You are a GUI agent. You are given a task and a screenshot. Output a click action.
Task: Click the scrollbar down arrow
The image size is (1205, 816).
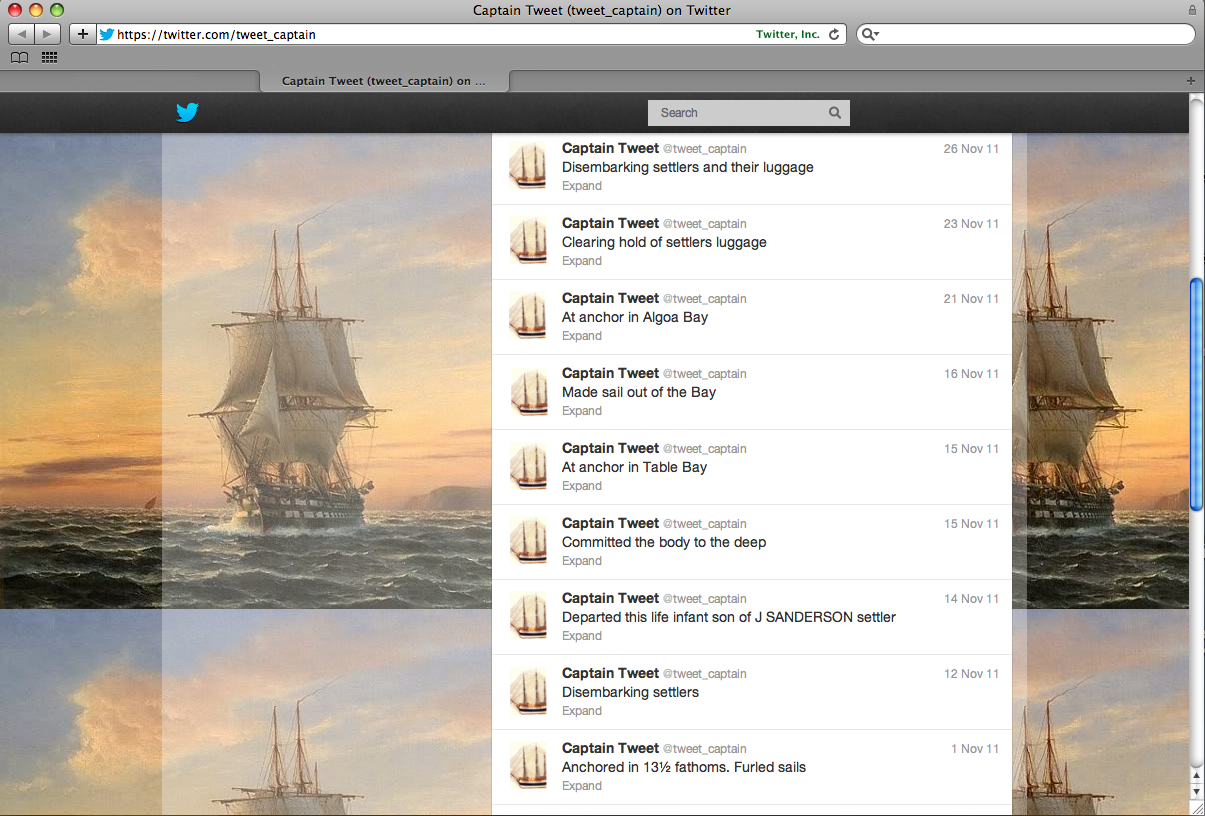pyautogui.click(x=1196, y=791)
